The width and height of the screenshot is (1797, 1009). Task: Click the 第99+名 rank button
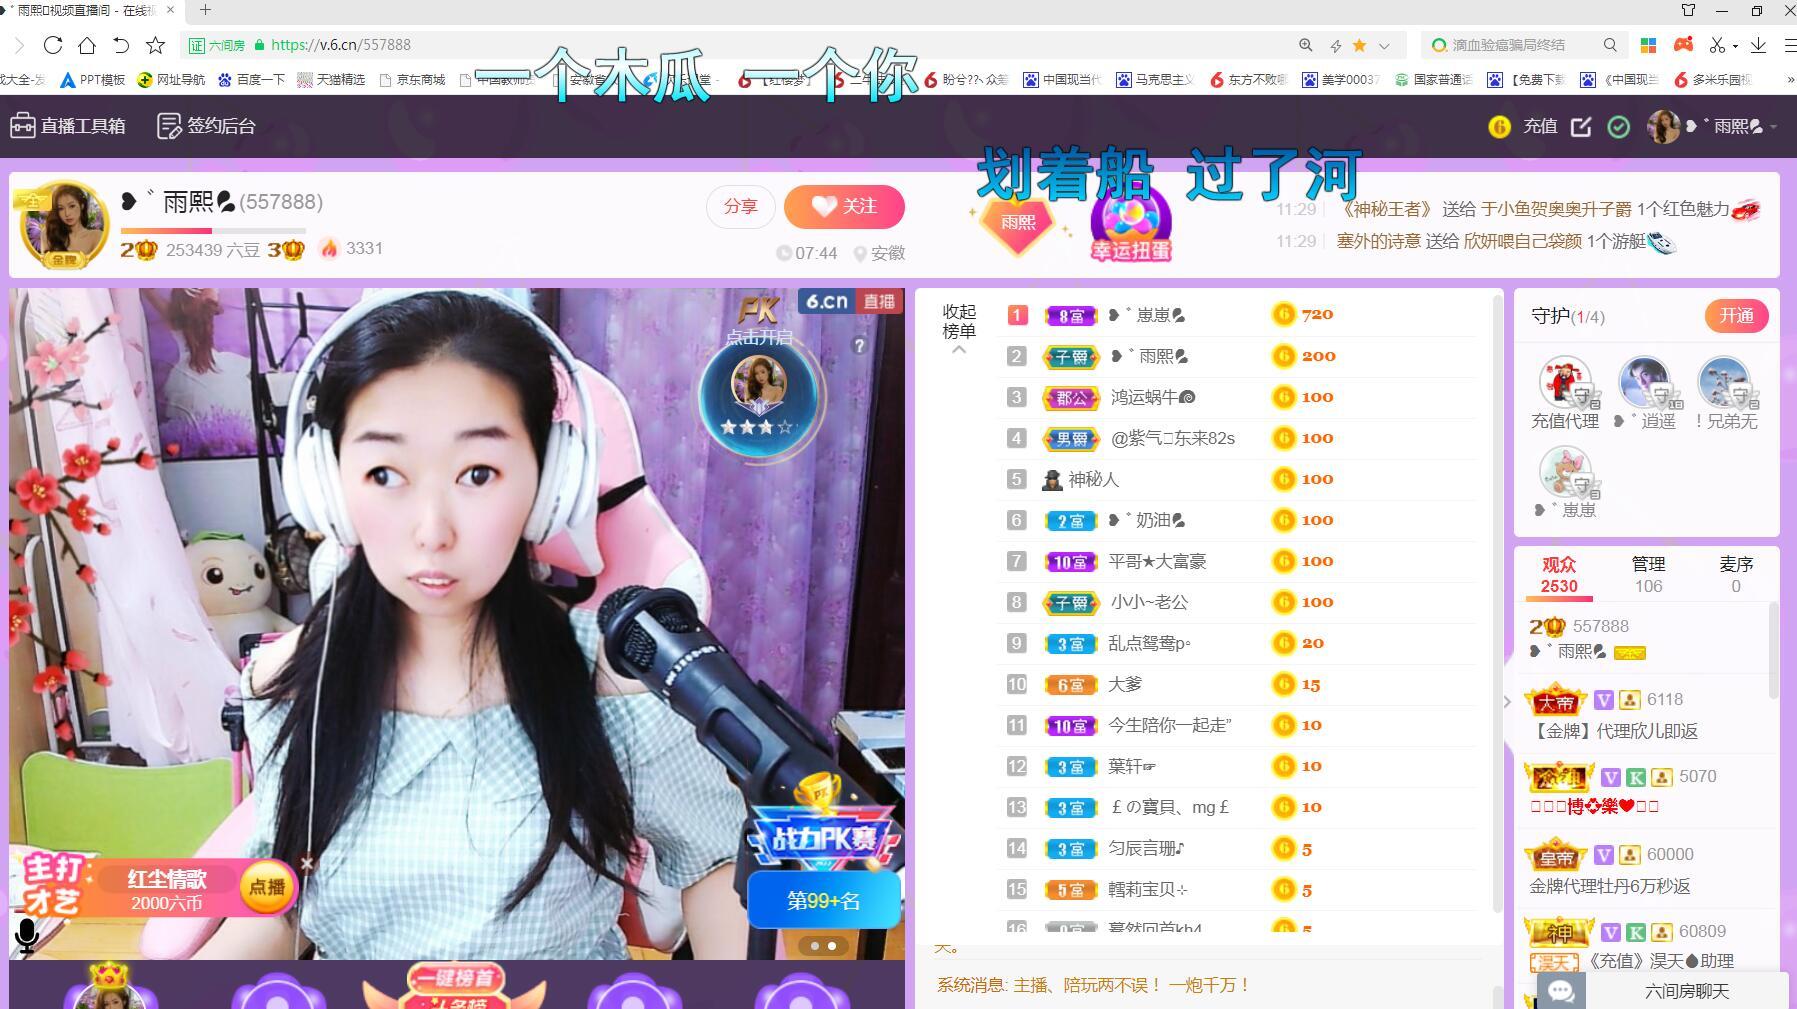(x=824, y=901)
